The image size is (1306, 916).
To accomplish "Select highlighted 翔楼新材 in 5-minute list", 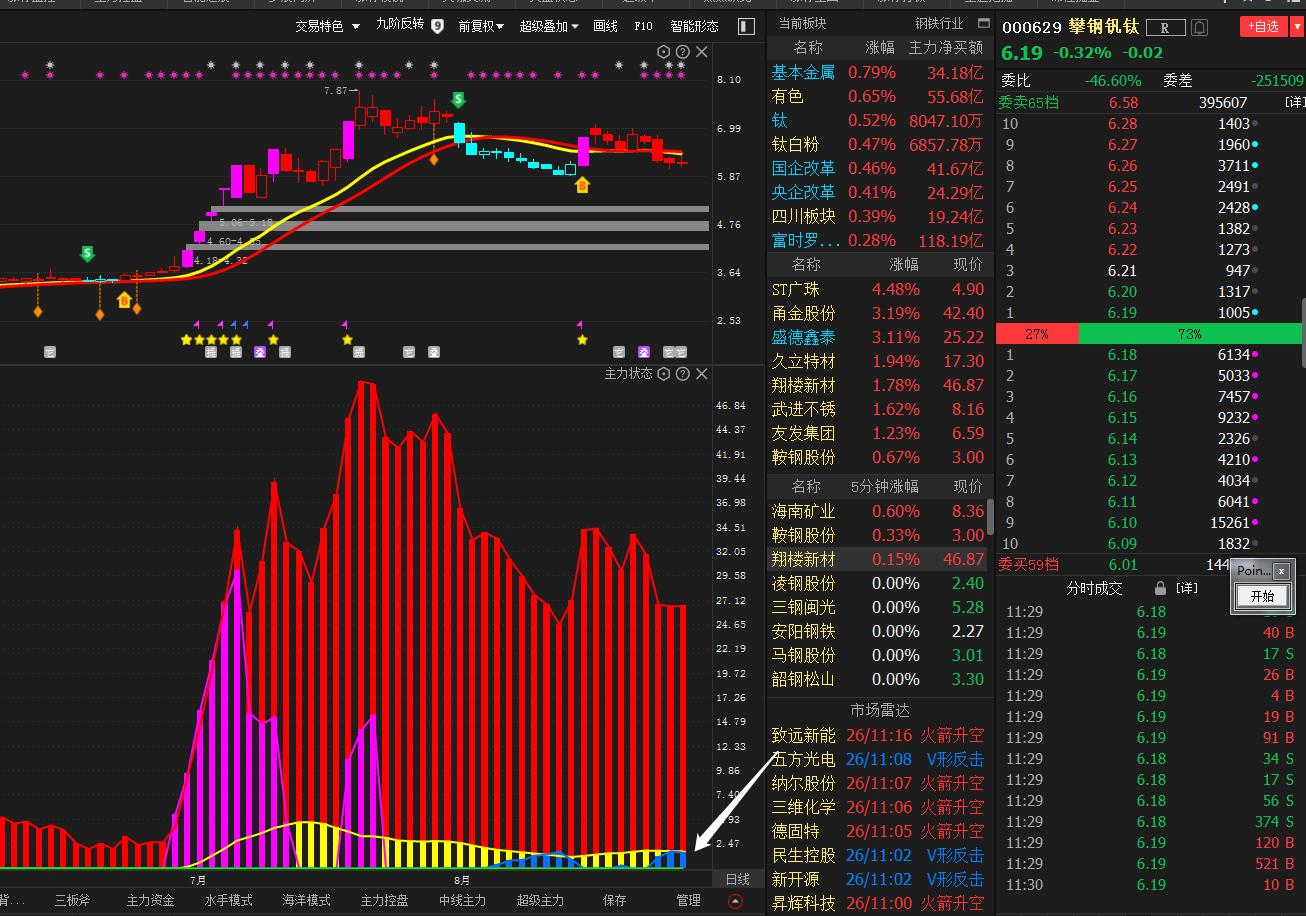I will coord(878,560).
